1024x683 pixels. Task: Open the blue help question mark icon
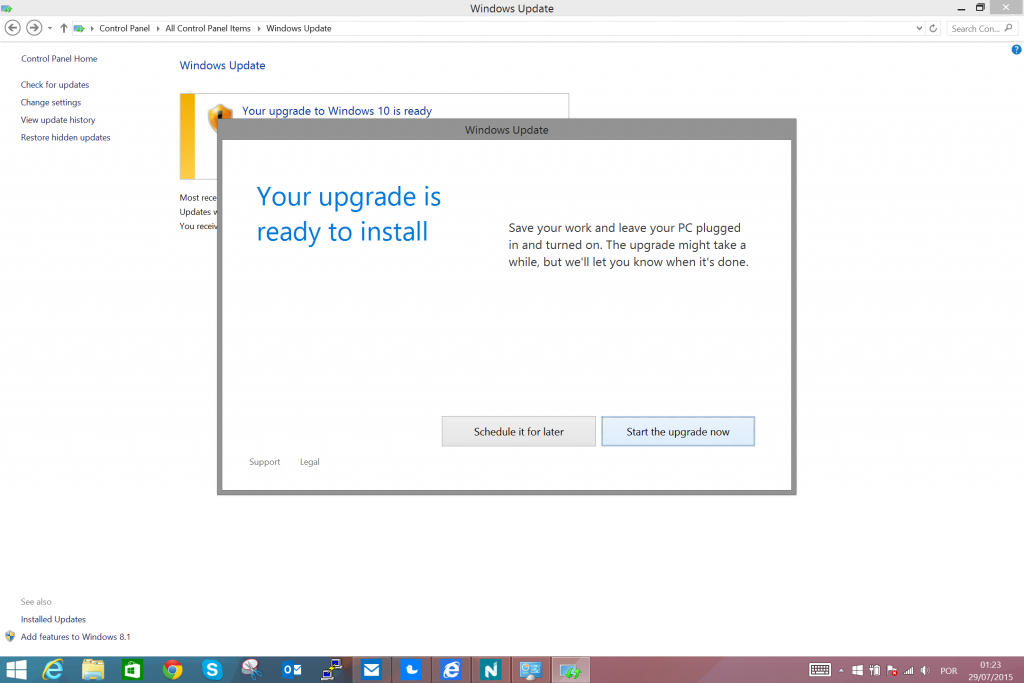pos(1016,50)
